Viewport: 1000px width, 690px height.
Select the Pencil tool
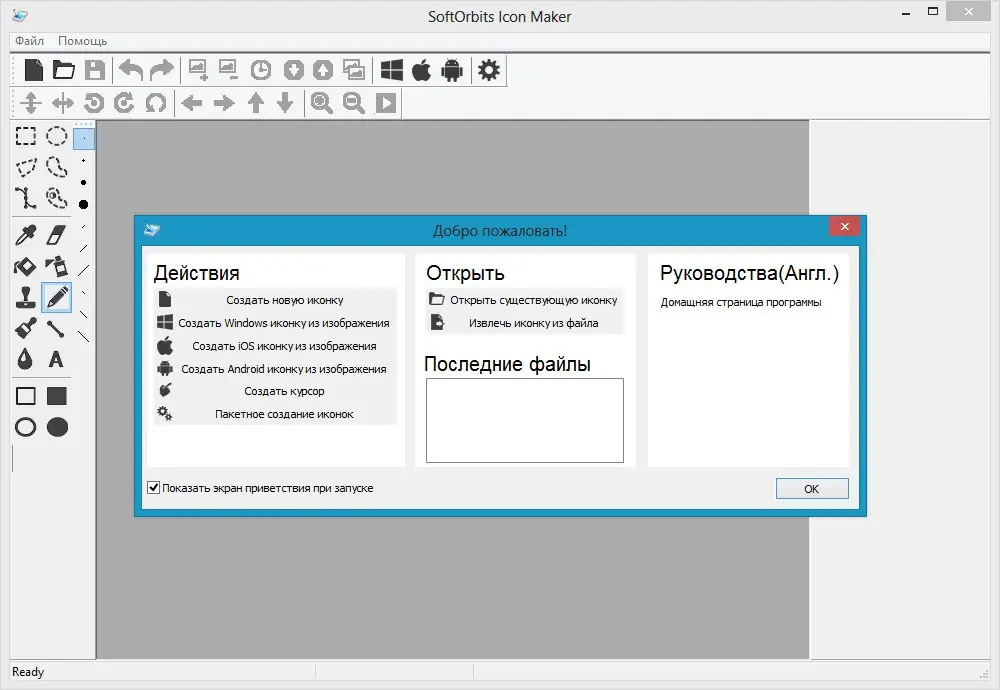56,297
